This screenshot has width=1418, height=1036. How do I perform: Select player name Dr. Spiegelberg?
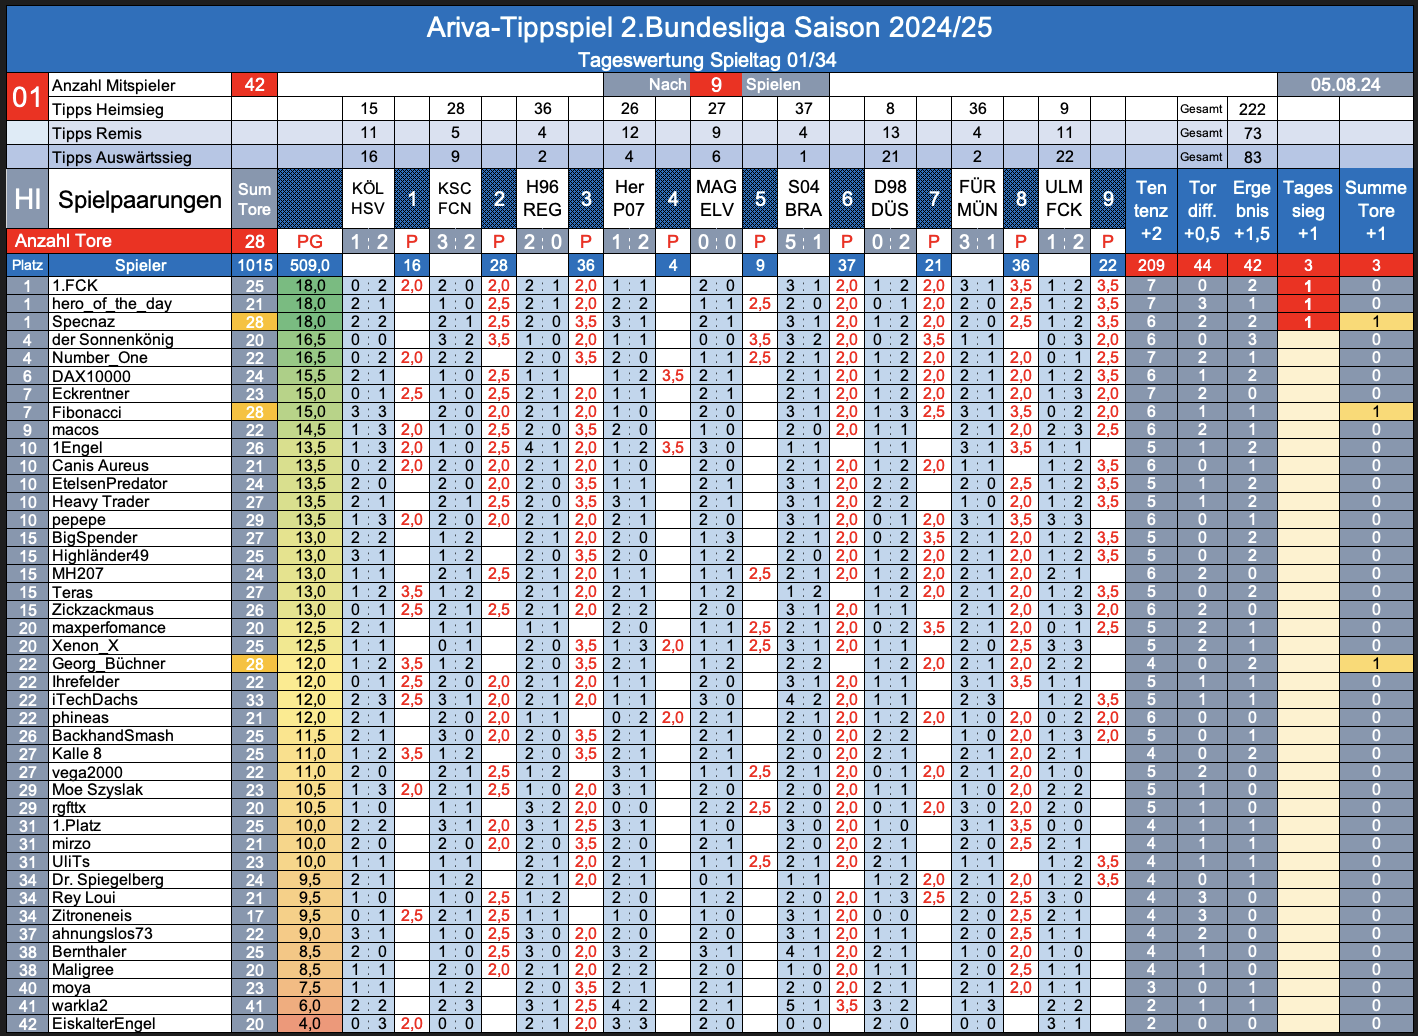(x=108, y=879)
